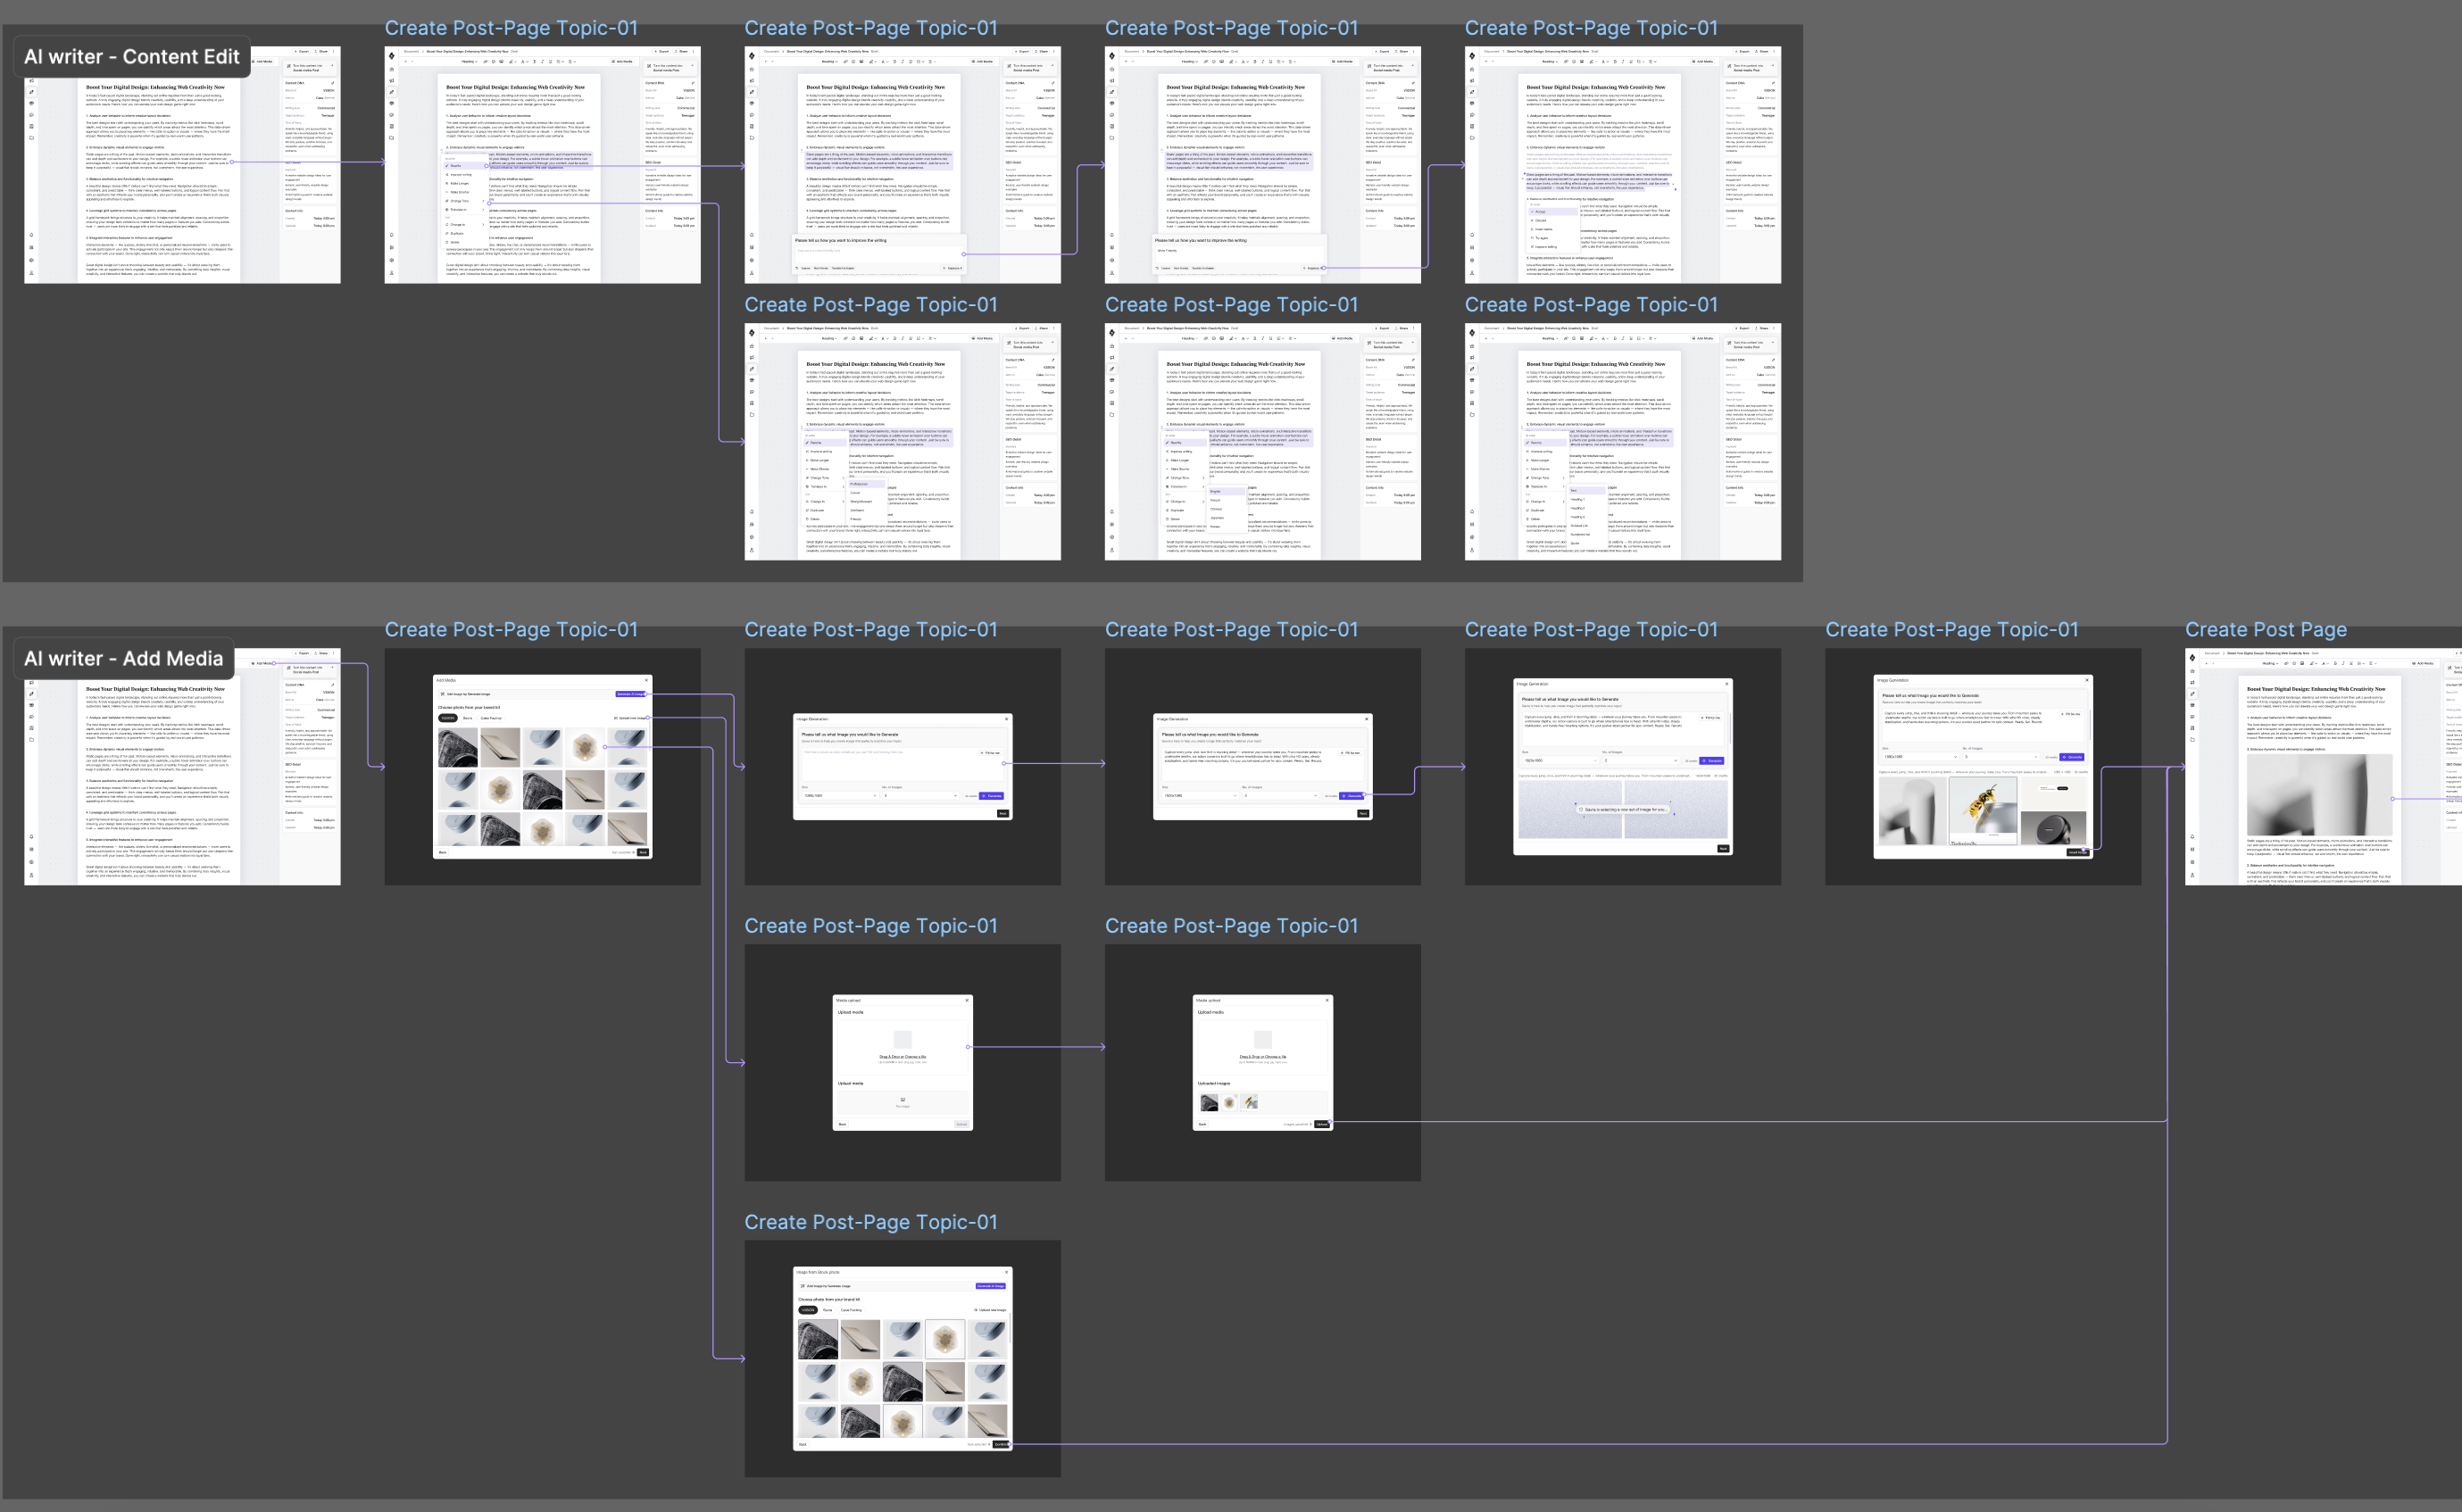Click Generate AI Image in Add Media dialog
The height and width of the screenshot is (1512, 2462).
click(x=631, y=695)
